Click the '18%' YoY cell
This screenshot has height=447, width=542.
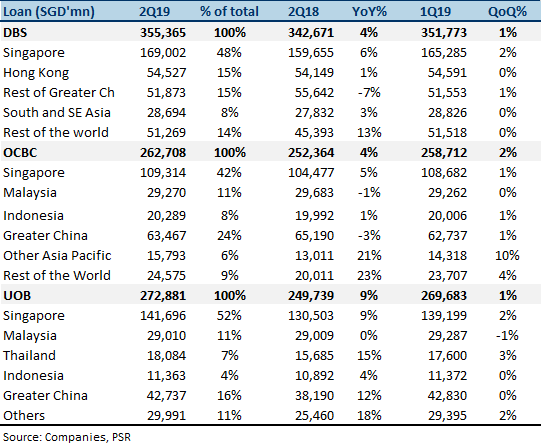coord(369,416)
